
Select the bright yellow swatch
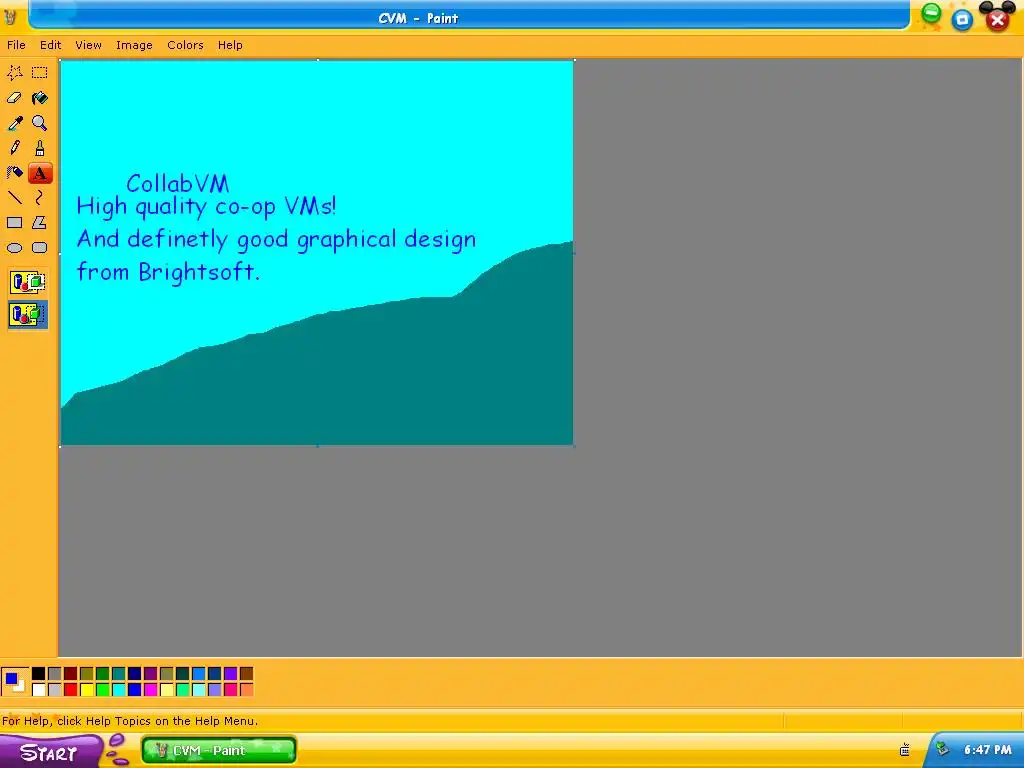(x=86, y=689)
